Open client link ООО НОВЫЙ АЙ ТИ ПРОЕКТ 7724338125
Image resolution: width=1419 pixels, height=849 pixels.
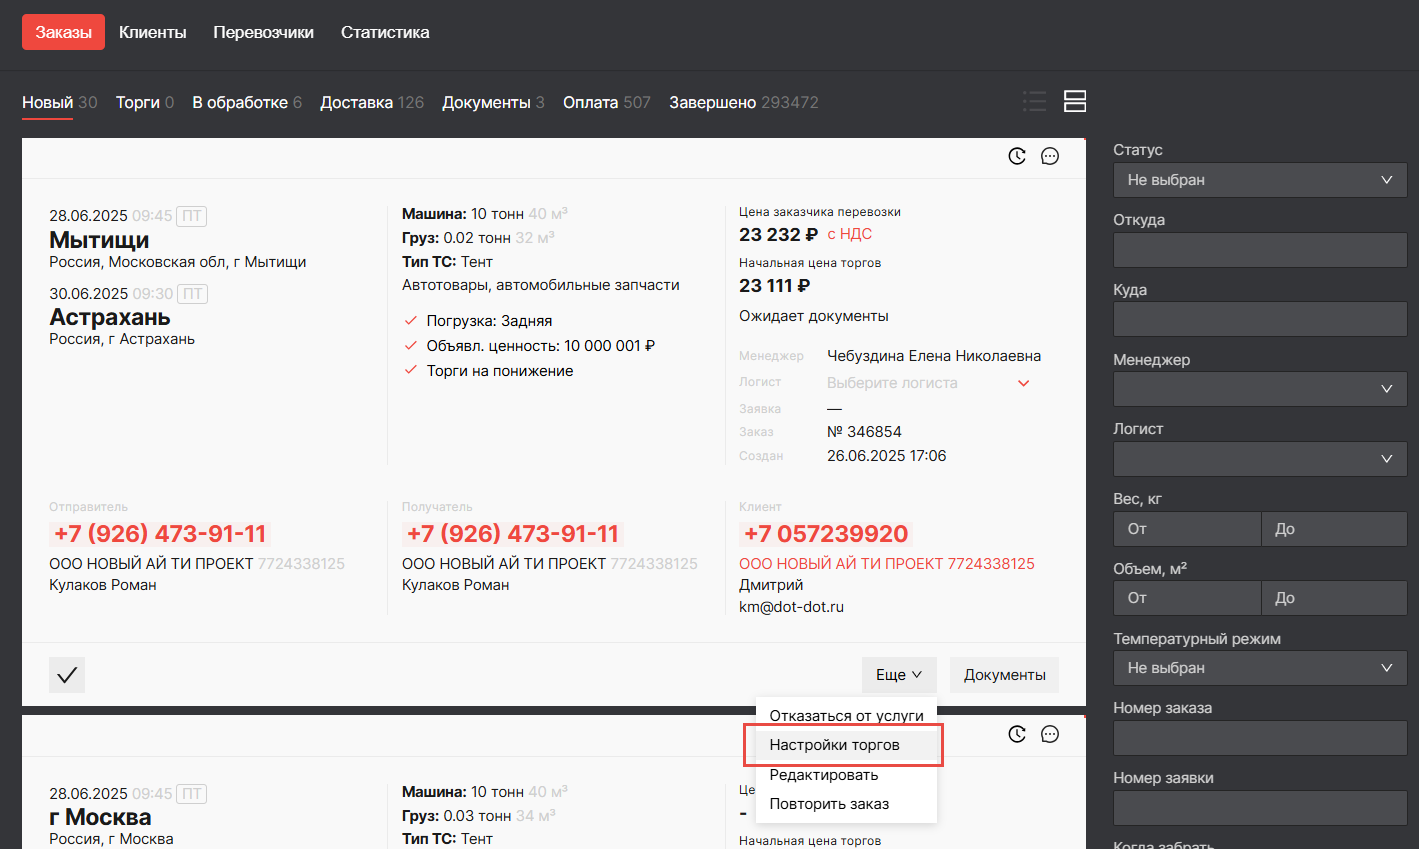pos(887,564)
